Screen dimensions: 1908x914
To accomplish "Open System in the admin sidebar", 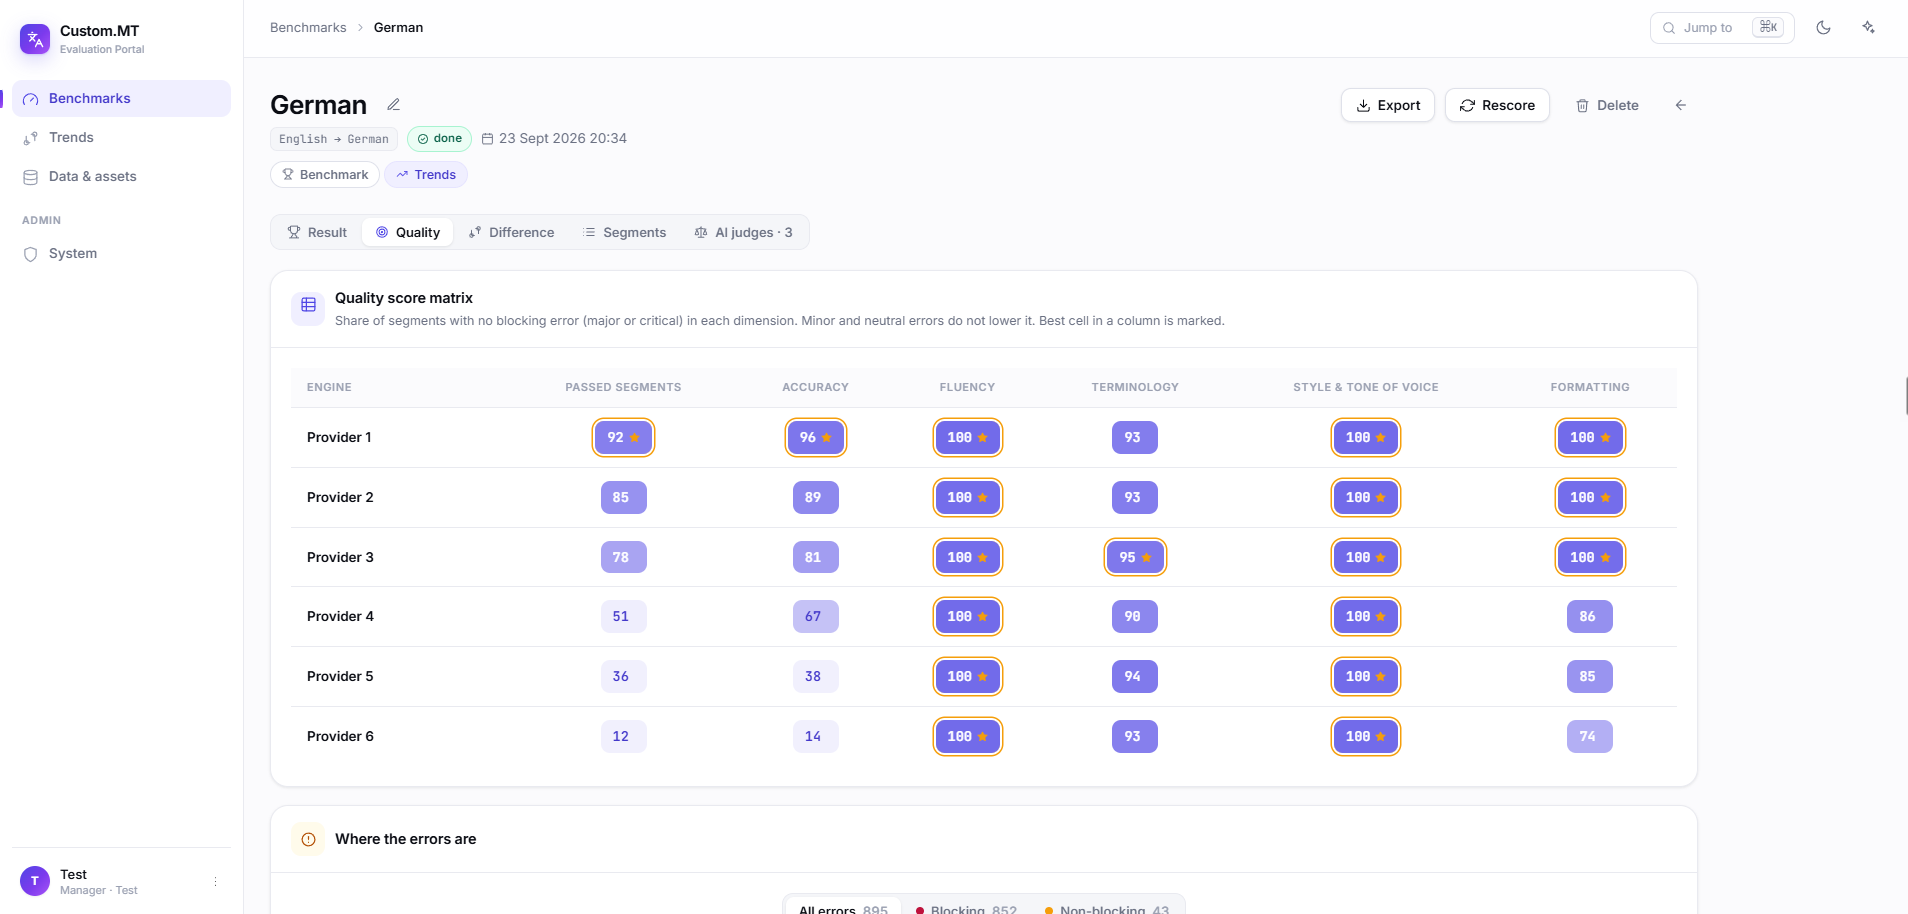I will 121,253.
